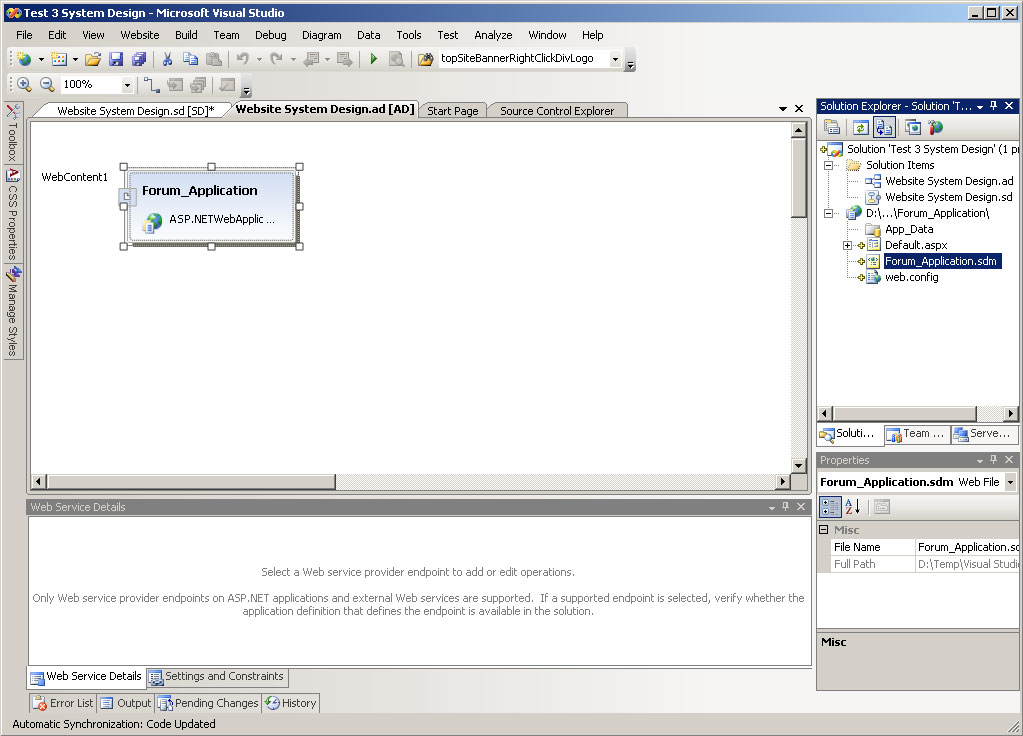Viewport: 1023px width, 736px height.
Task: Click the Save All icon
Action: coord(138,59)
